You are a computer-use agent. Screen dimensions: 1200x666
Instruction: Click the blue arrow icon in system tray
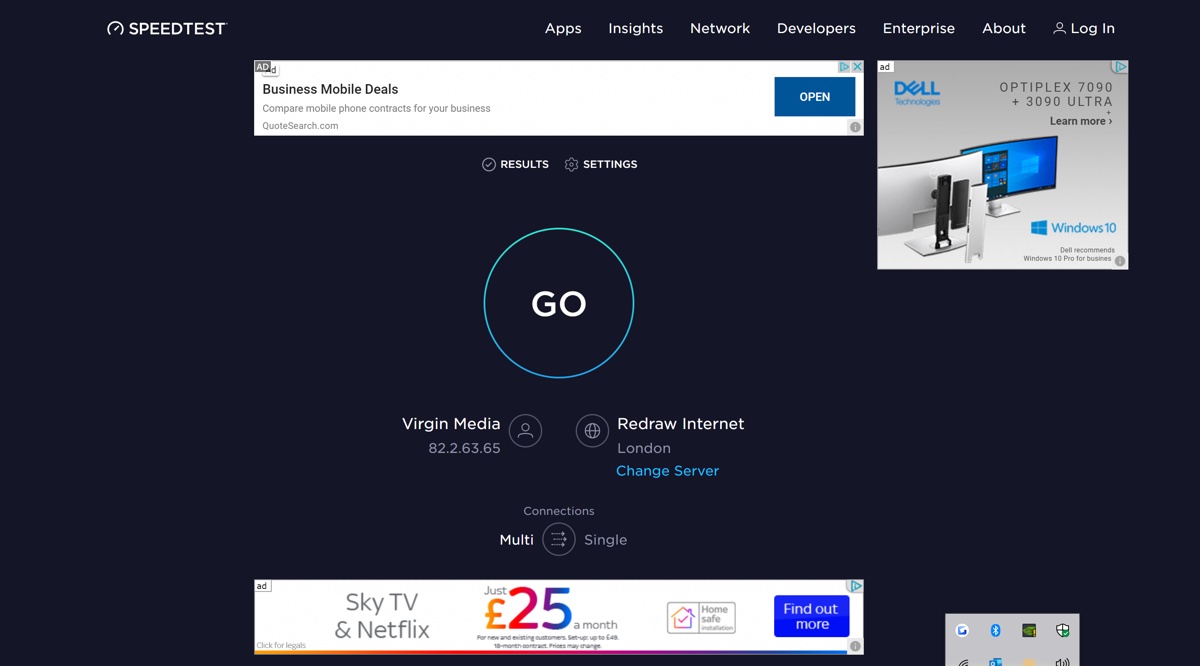click(x=962, y=630)
